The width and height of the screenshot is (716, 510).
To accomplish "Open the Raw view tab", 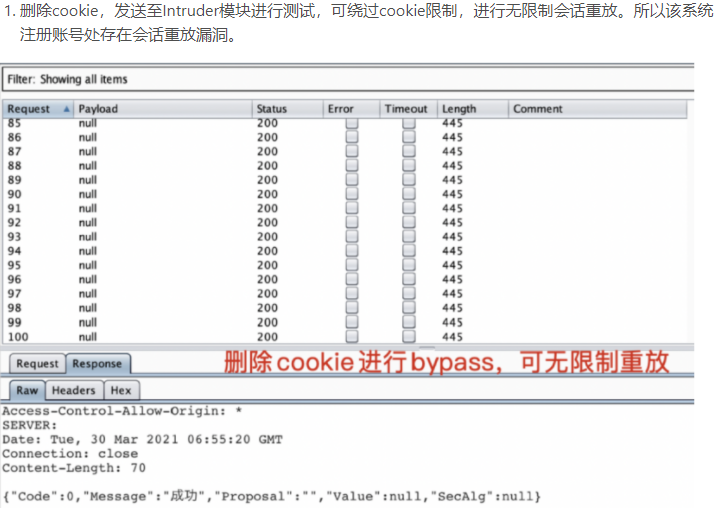I will [x=27, y=390].
